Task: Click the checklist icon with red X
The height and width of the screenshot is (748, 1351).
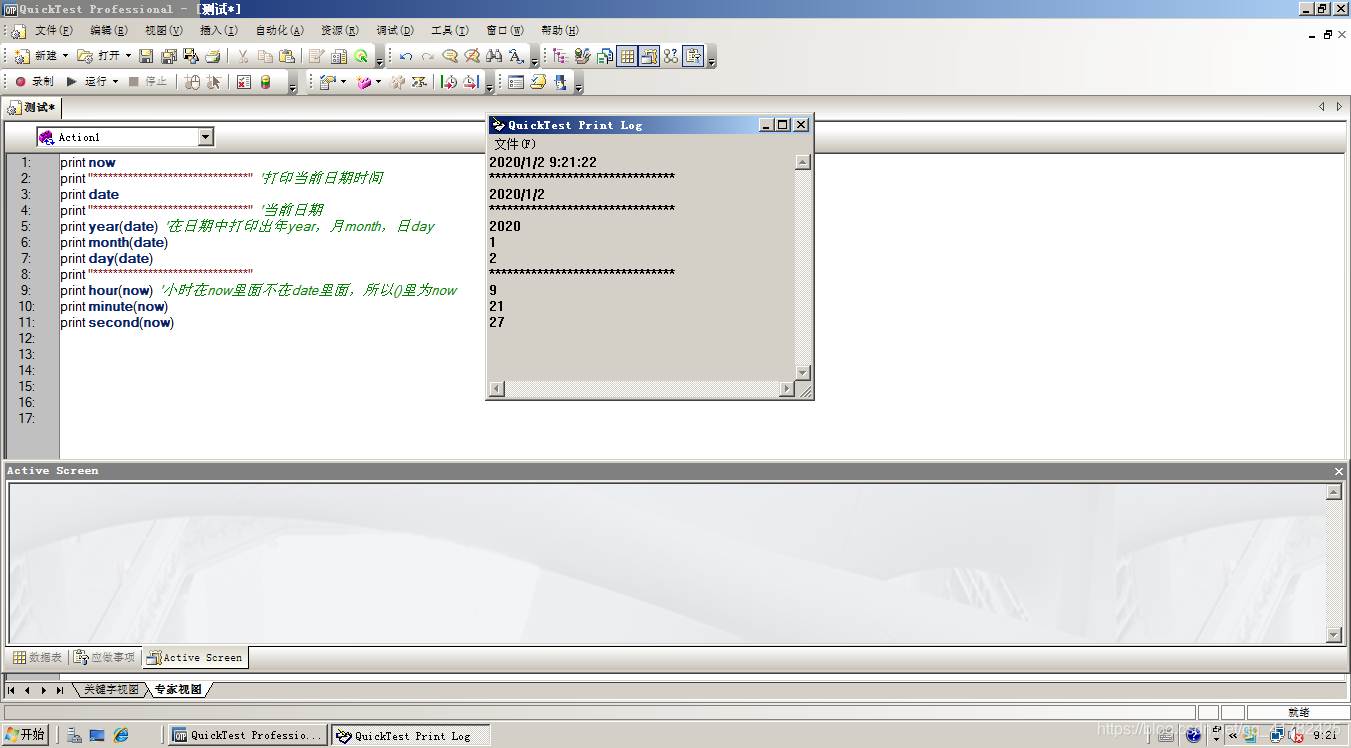Action: (x=244, y=82)
